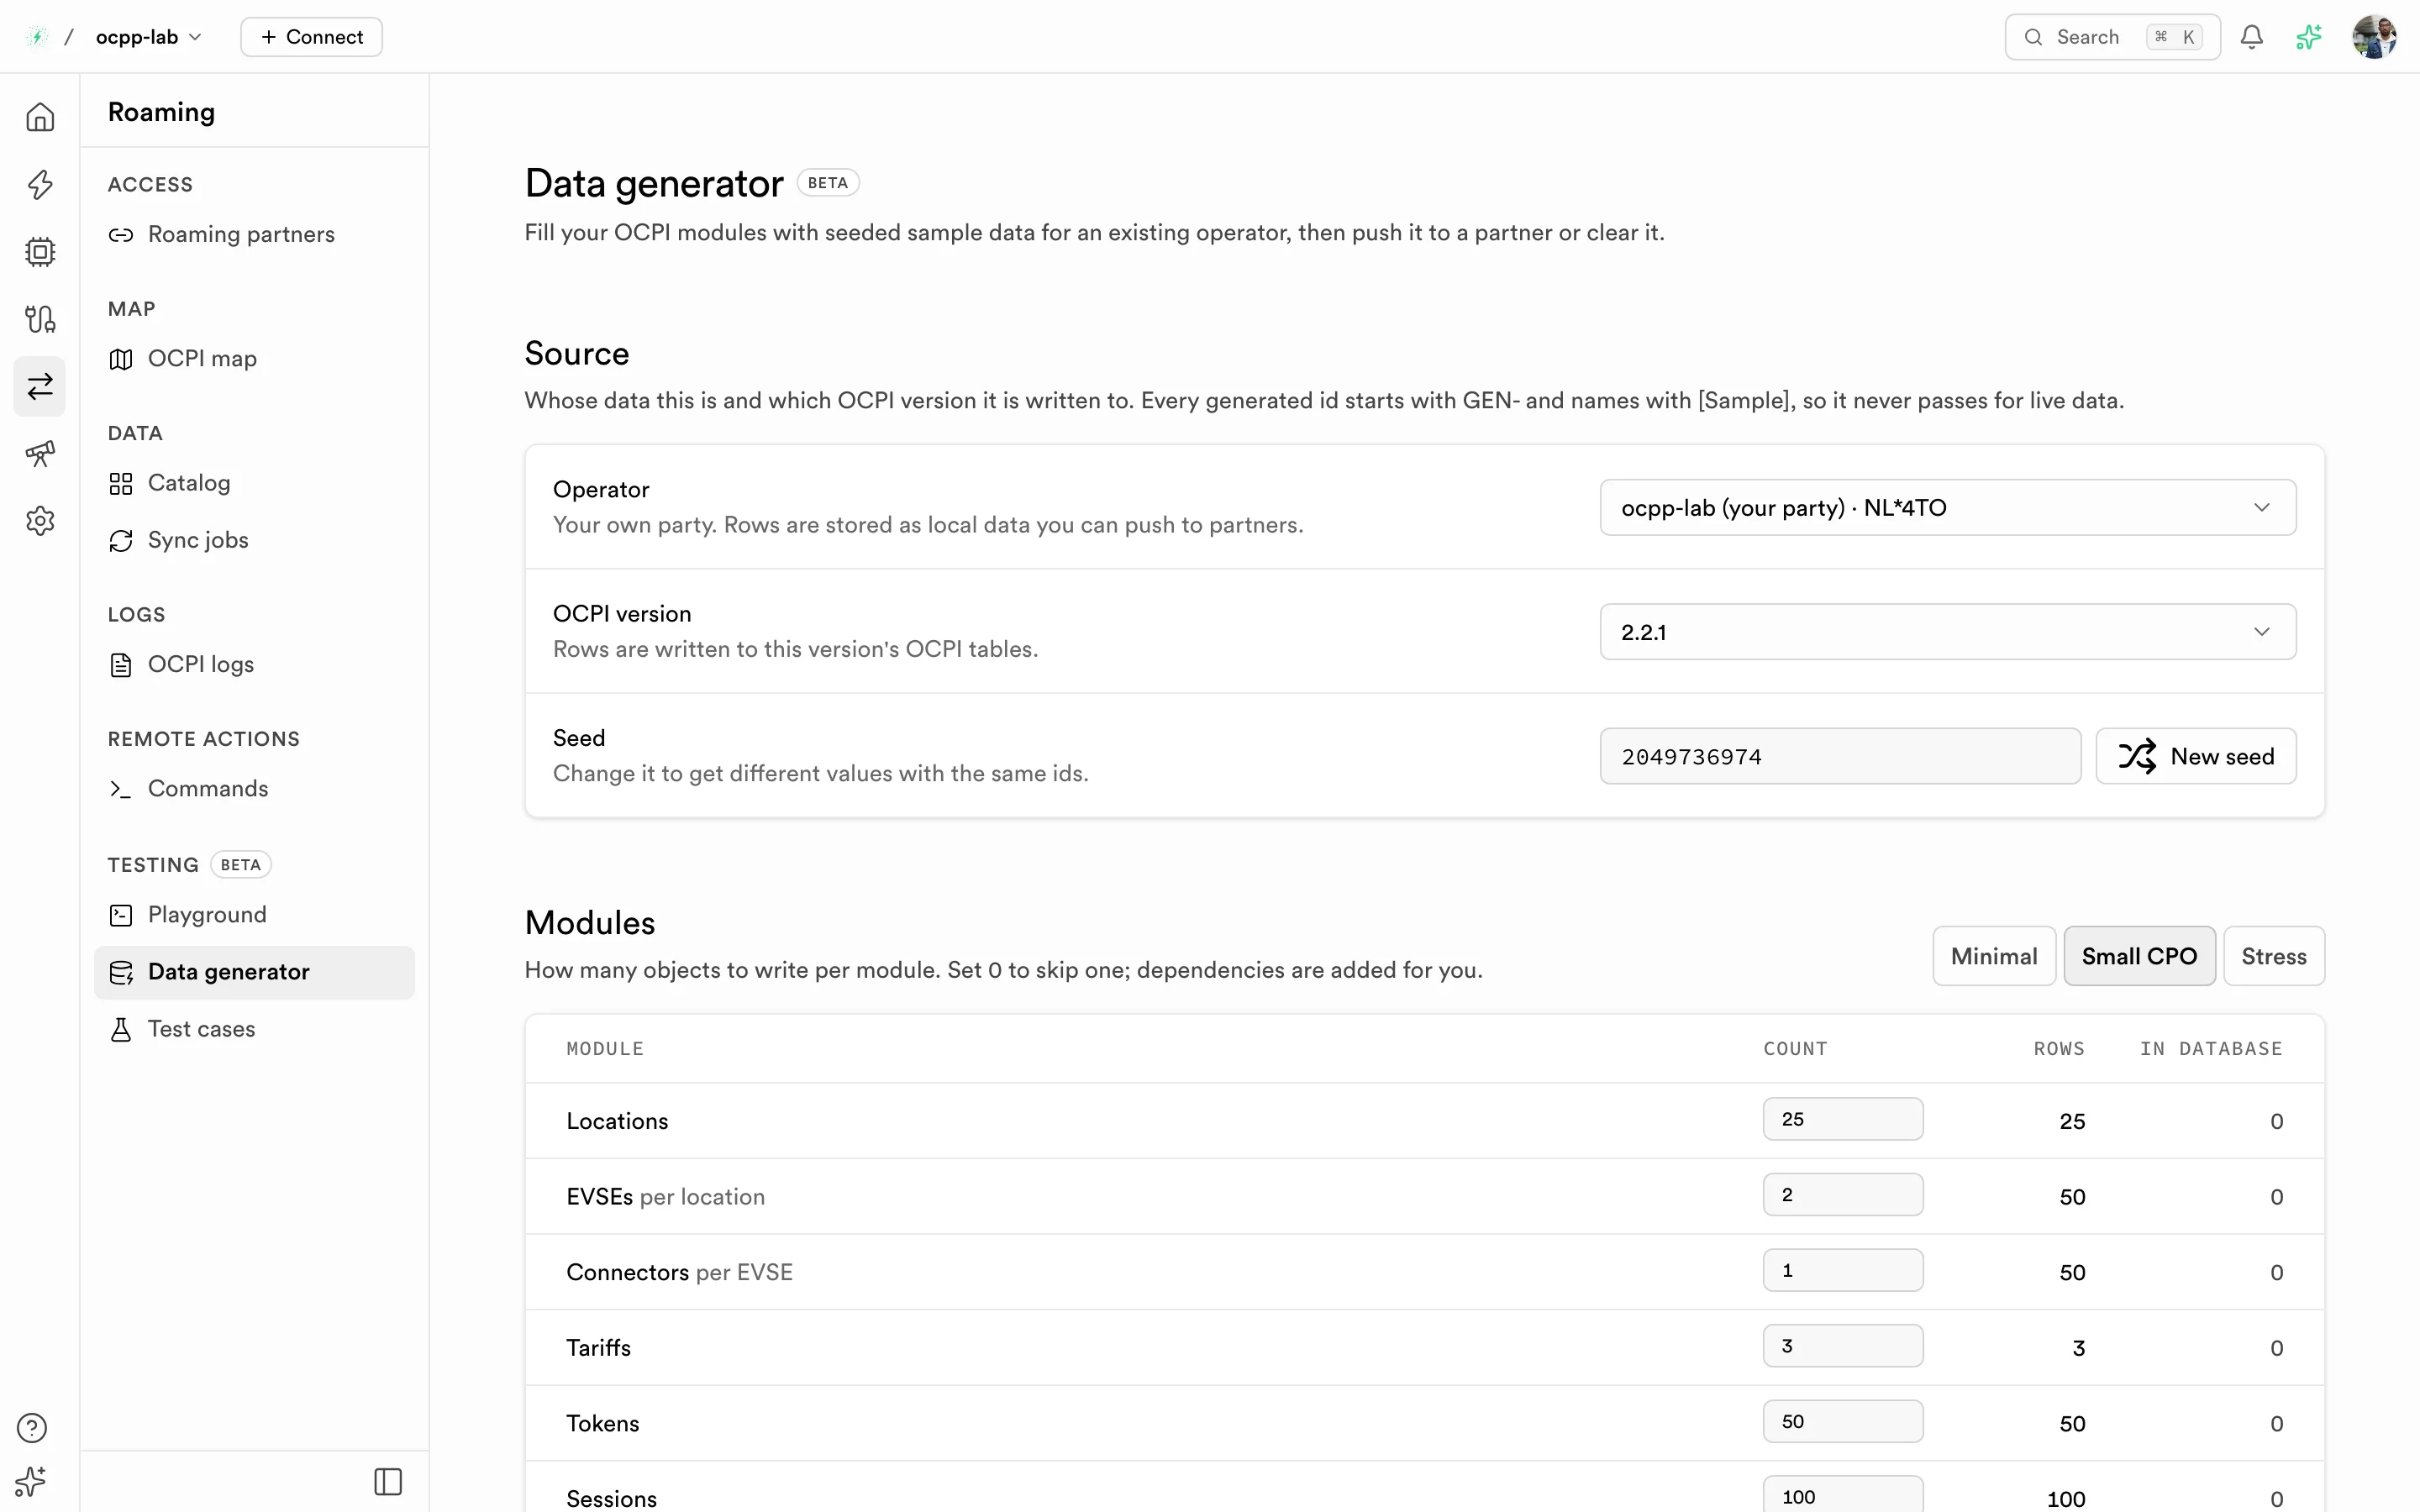Open the Home icon in the left rail
Screen dimensions: 2420x1512
click(40, 117)
